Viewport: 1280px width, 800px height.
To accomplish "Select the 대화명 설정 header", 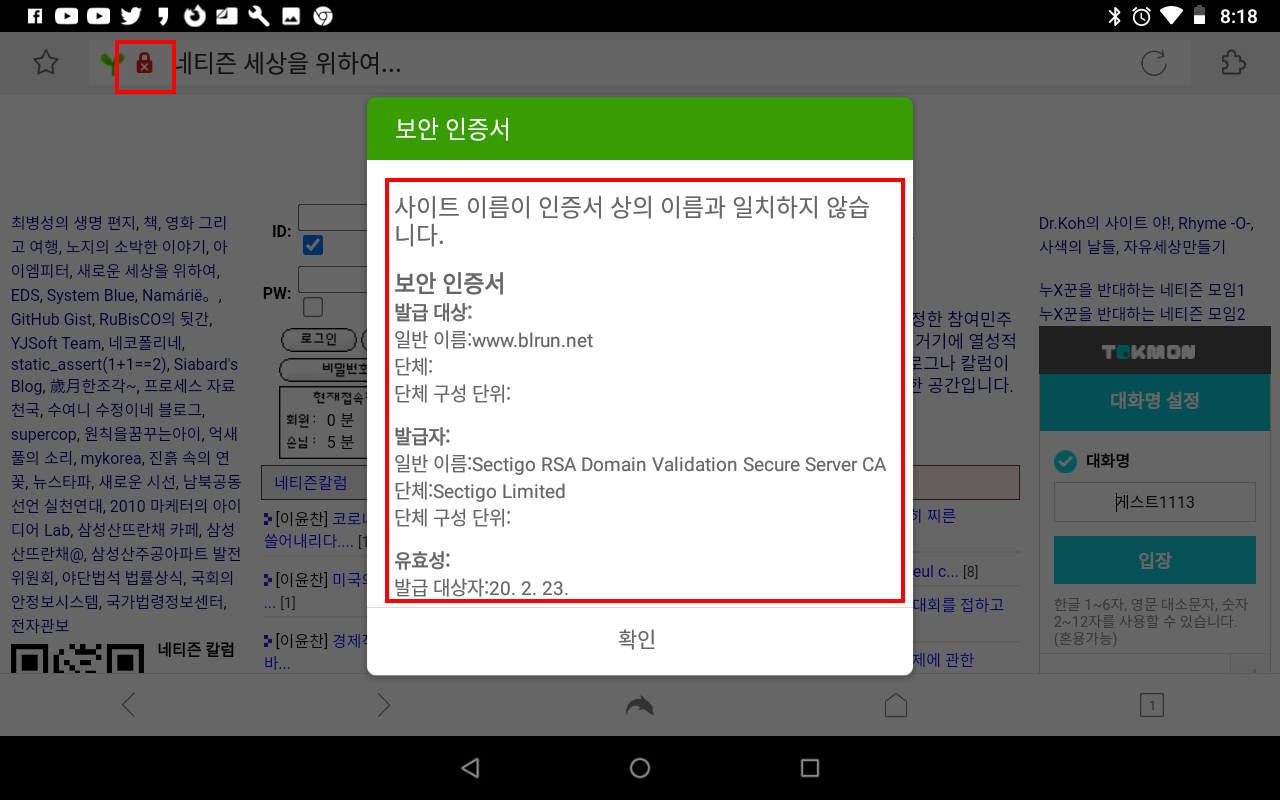I will (x=1155, y=401).
